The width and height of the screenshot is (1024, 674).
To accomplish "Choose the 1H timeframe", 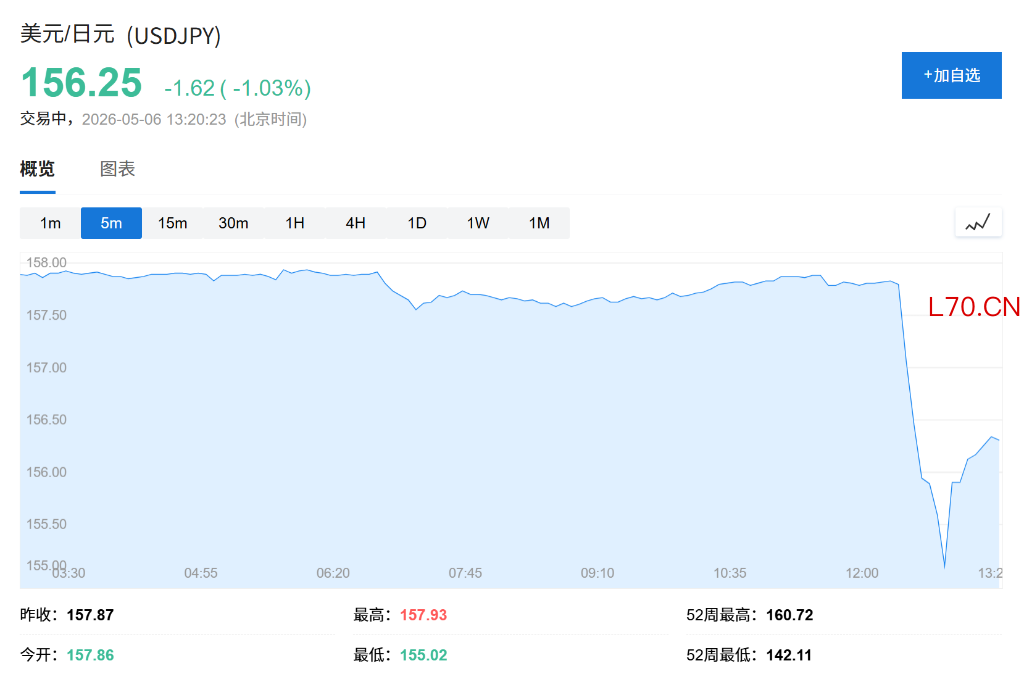I will (x=295, y=223).
